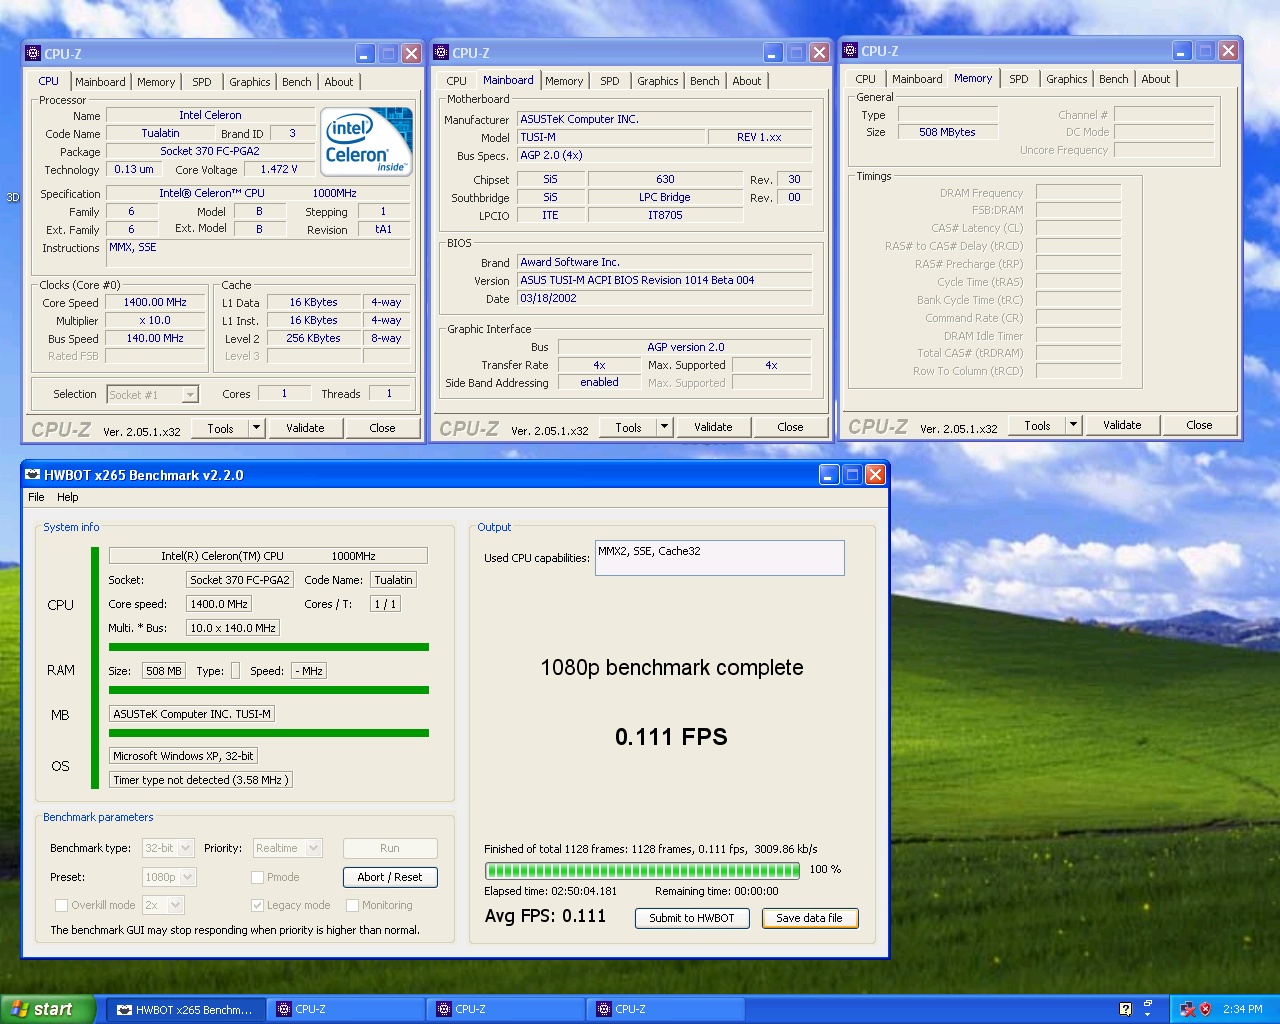Switch to Mainboard tab in first CPU-Z window
Image resolution: width=1280 pixels, height=1024 pixels.
100,82
